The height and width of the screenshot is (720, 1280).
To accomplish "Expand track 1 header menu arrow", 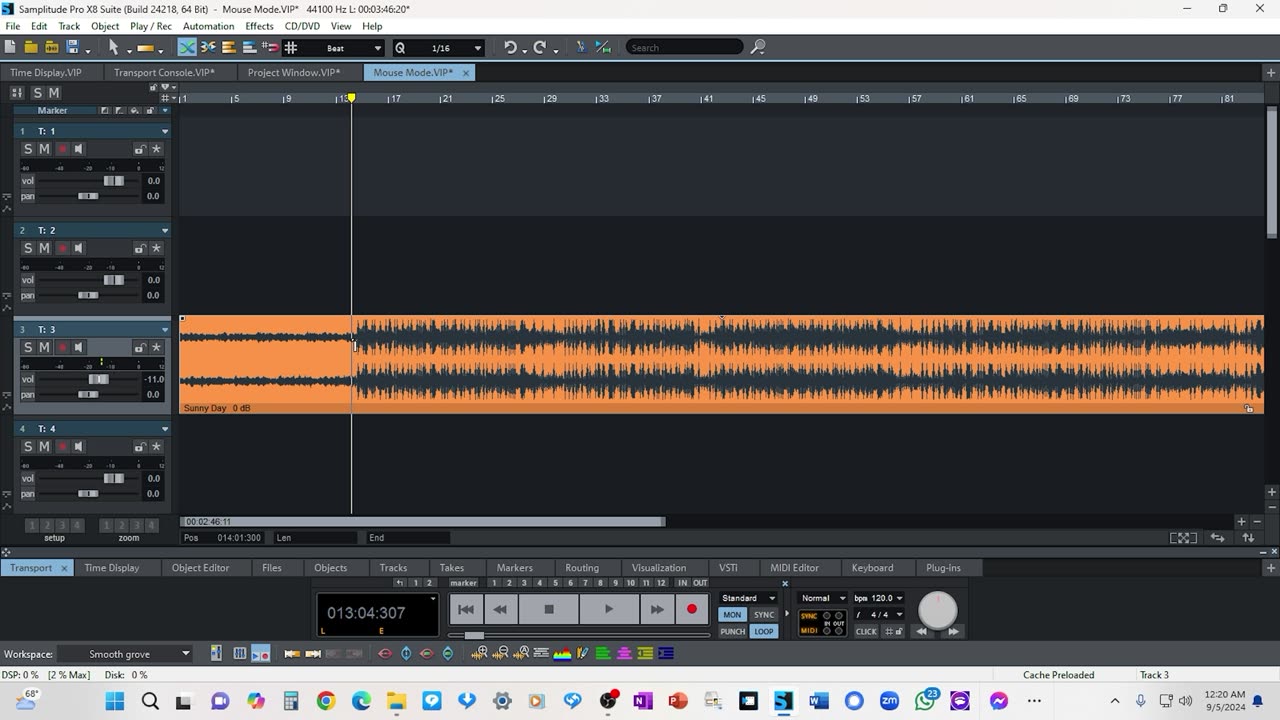I will point(165,131).
